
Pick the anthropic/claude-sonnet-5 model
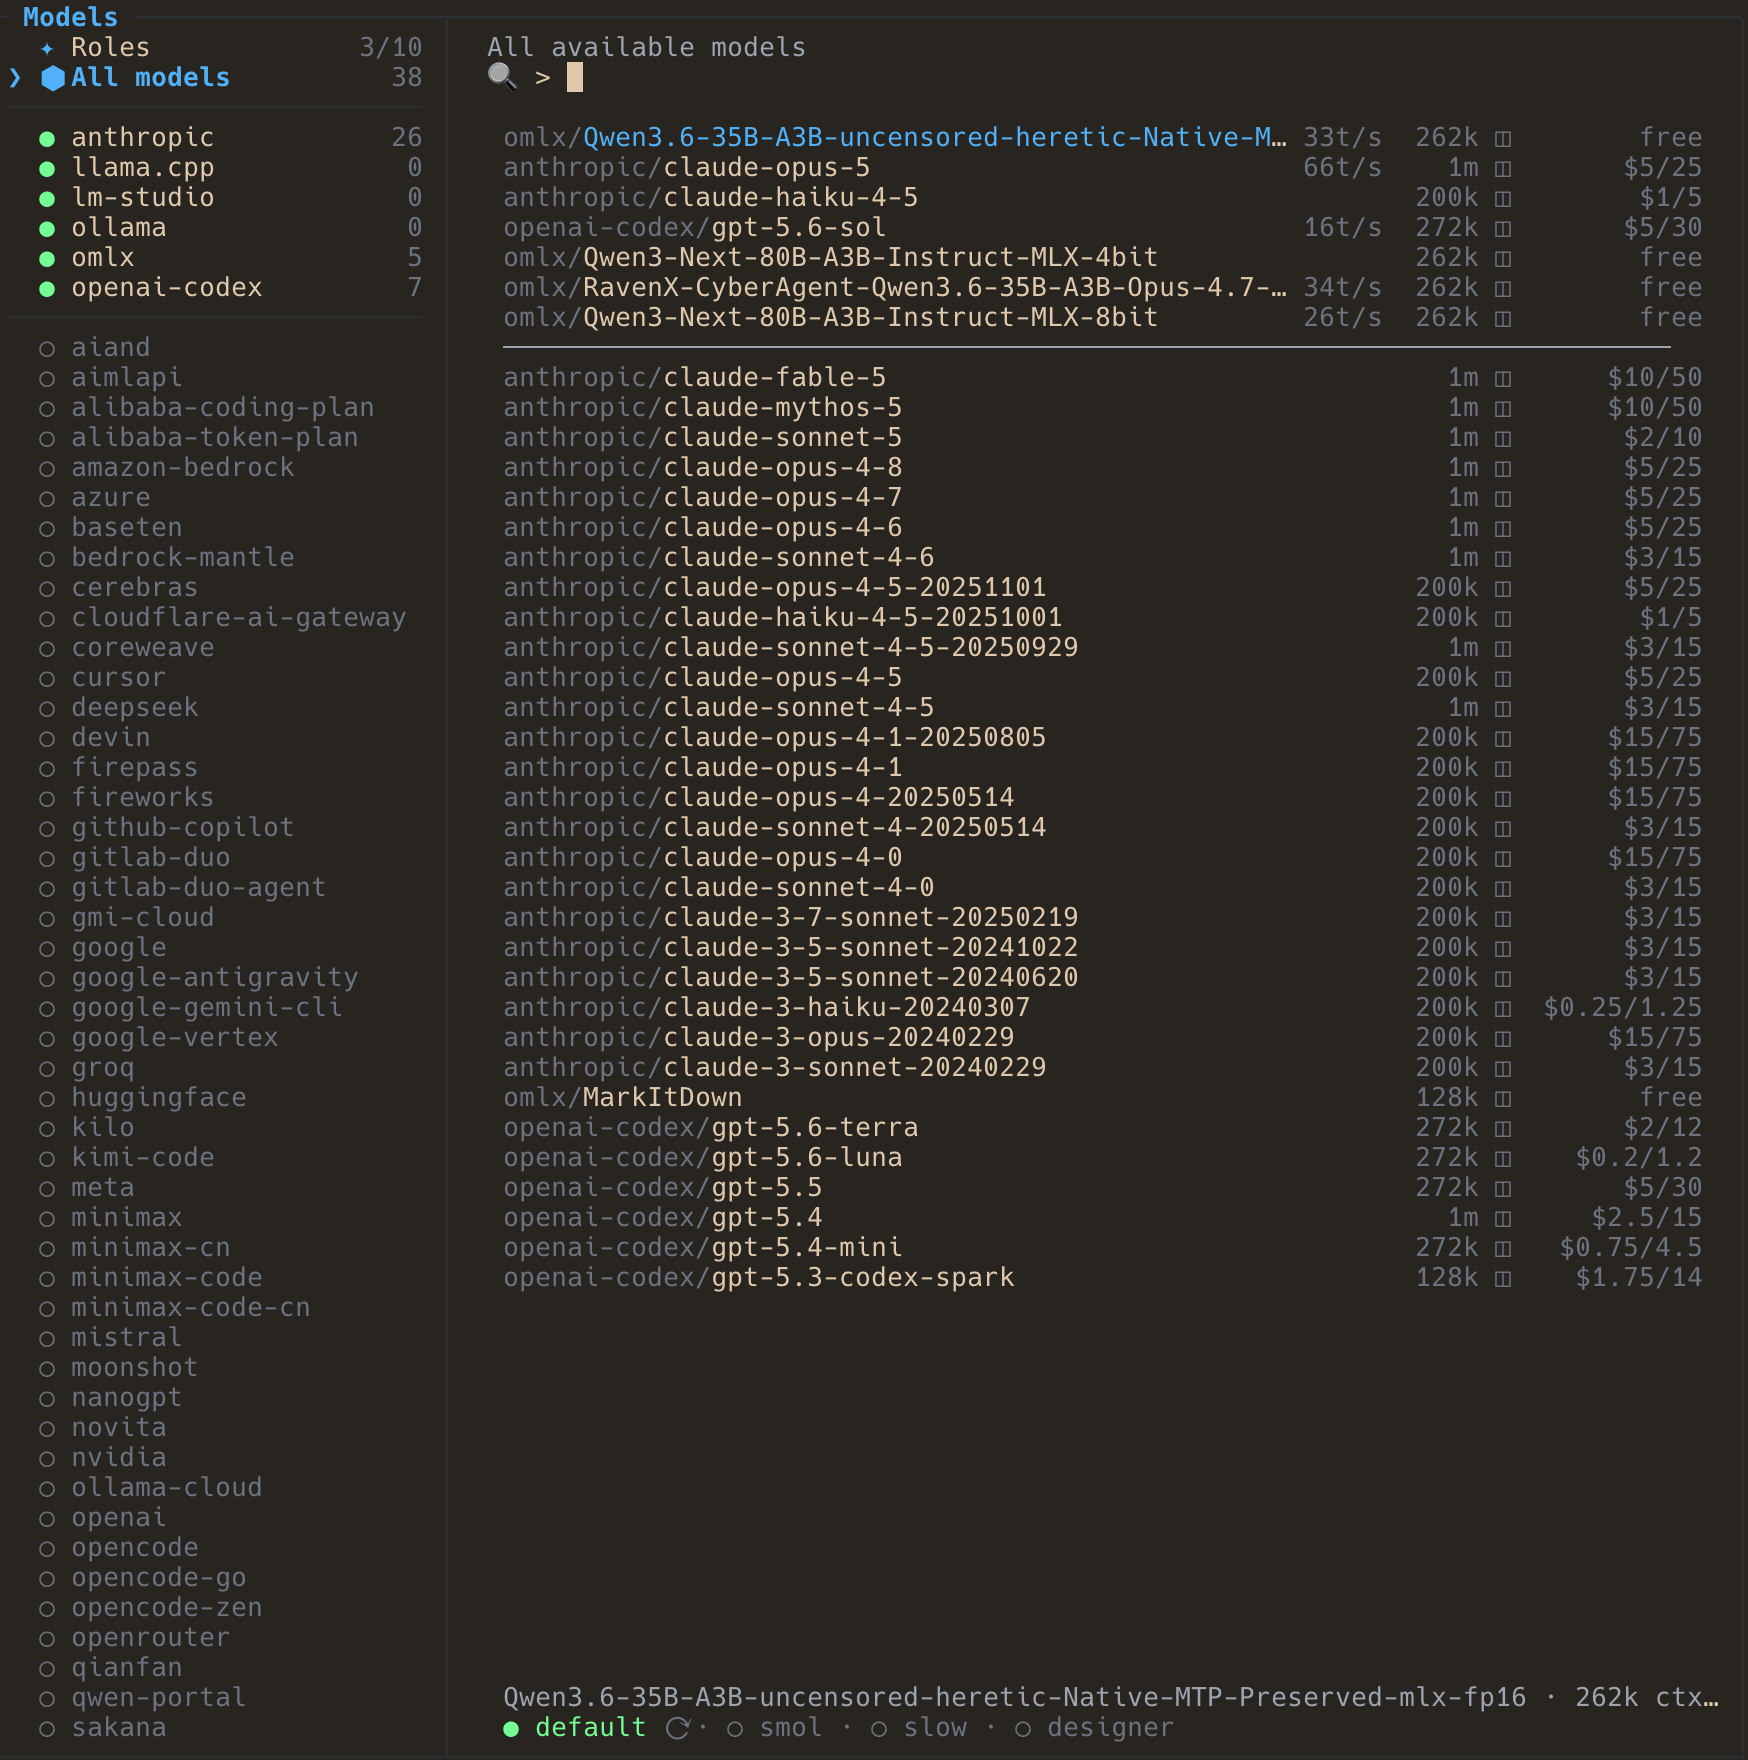pyautogui.click(x=1102, y=437)
